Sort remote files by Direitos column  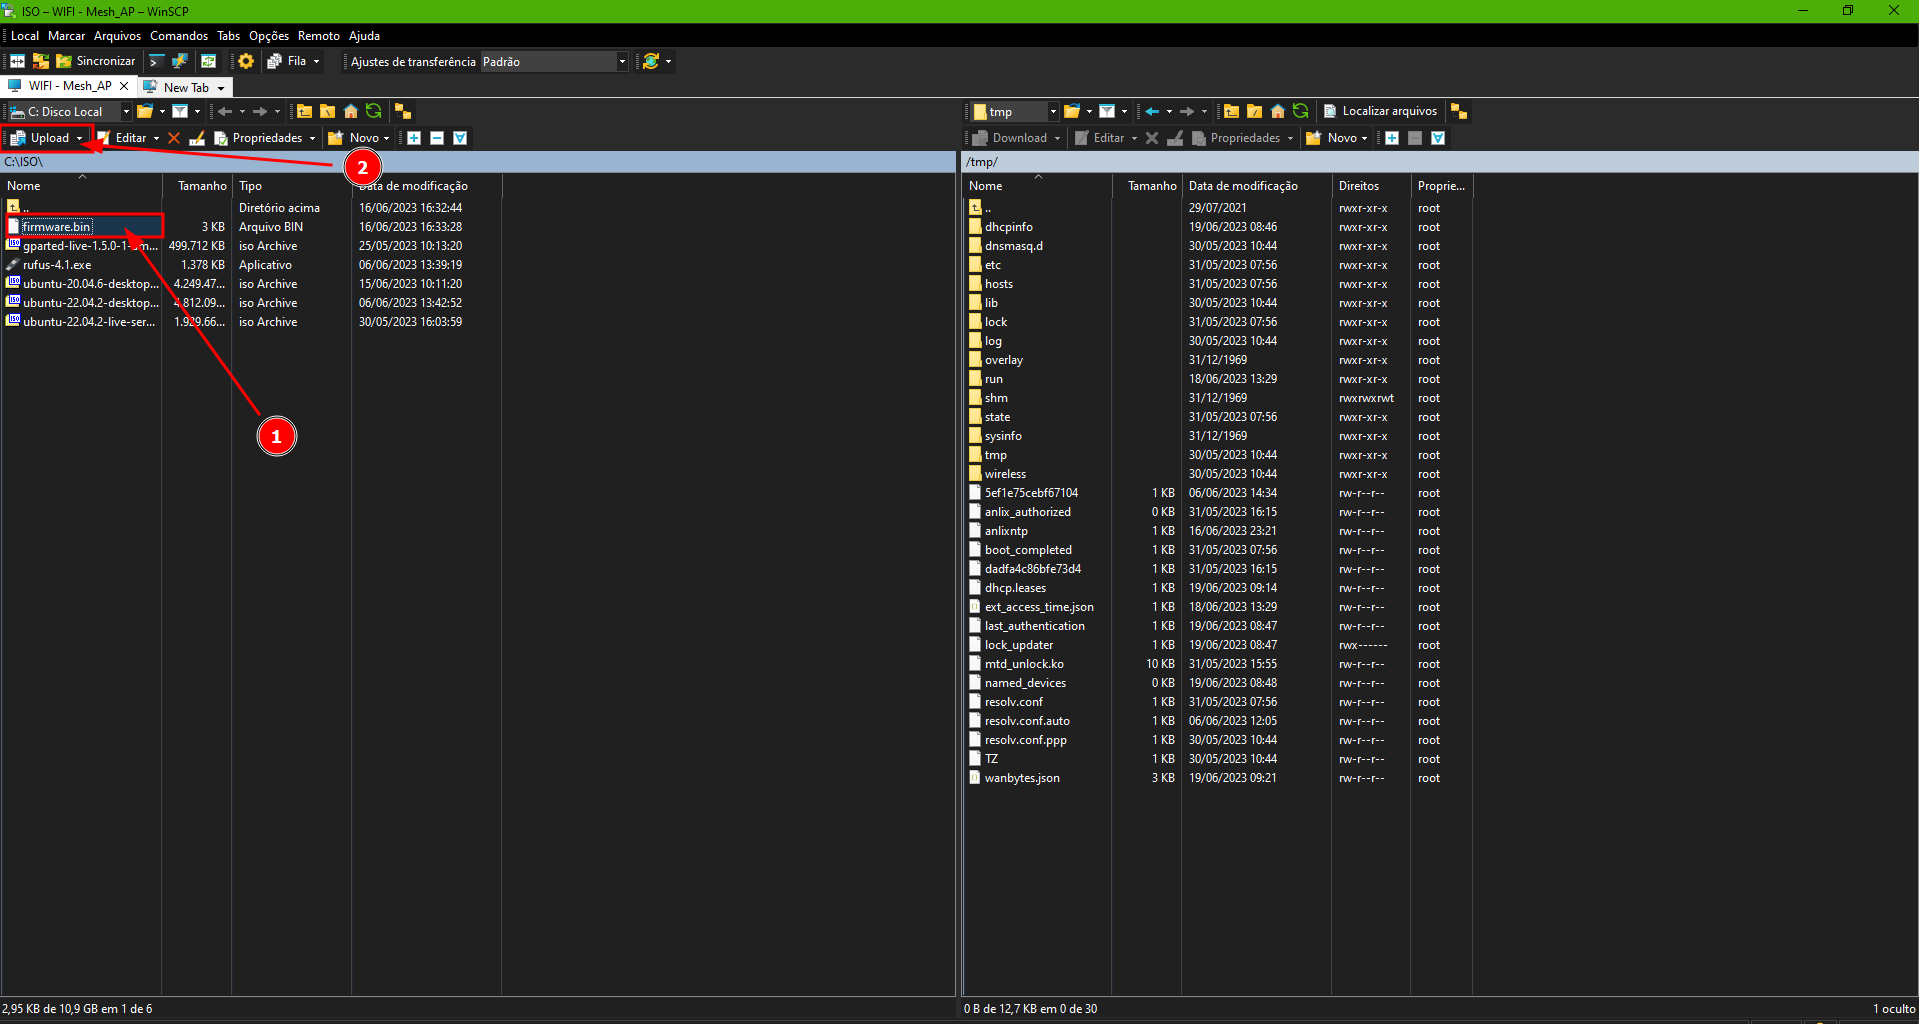coord(1358,186)
